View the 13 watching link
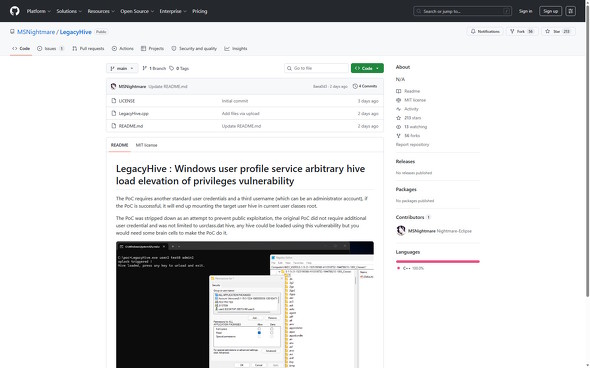This screenshot has width=590, height=368. pos(411,127)
